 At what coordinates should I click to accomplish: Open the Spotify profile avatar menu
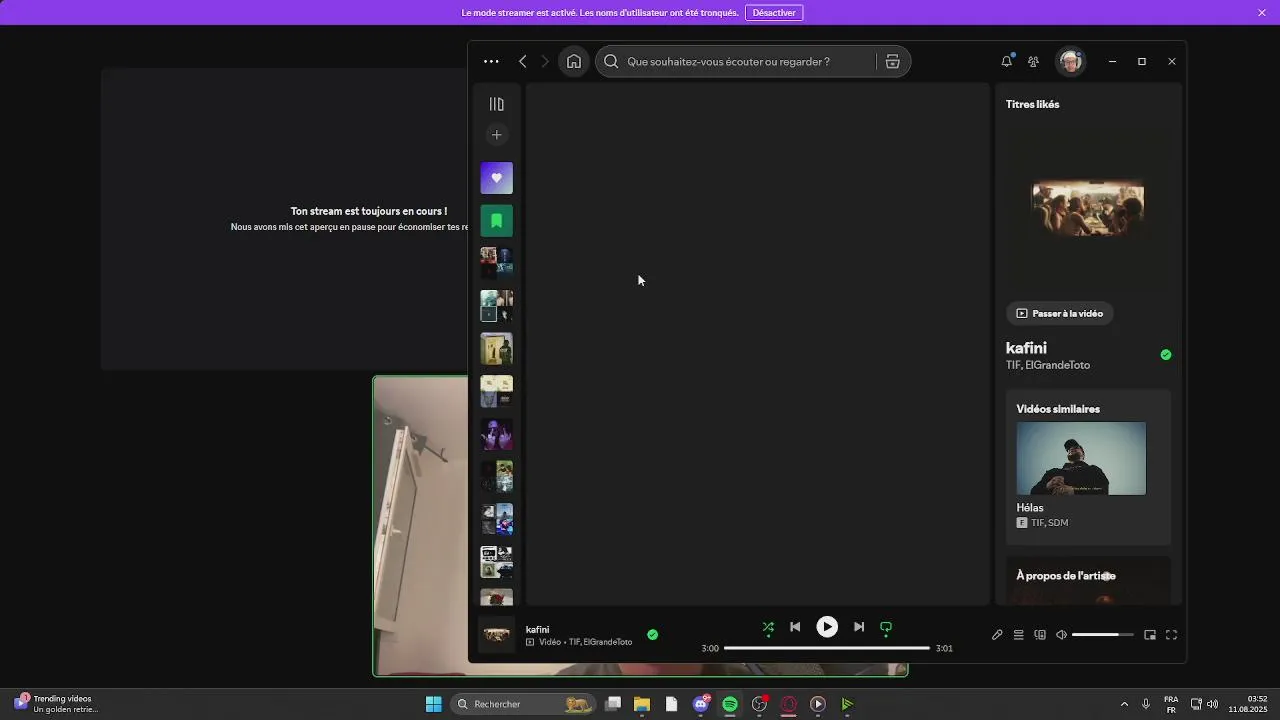(x=1071, y=62)
